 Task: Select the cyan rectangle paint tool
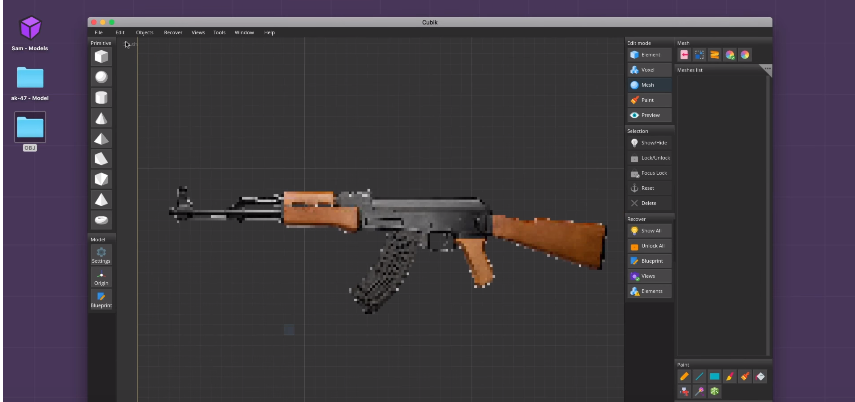(715, 376)
